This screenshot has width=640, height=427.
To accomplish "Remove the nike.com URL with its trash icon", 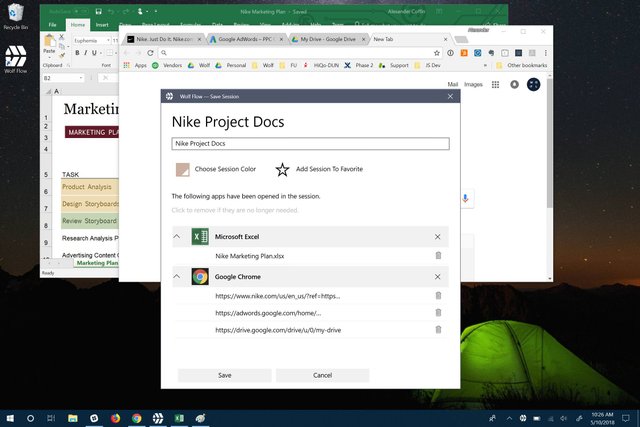I will [x=437, y=296].
